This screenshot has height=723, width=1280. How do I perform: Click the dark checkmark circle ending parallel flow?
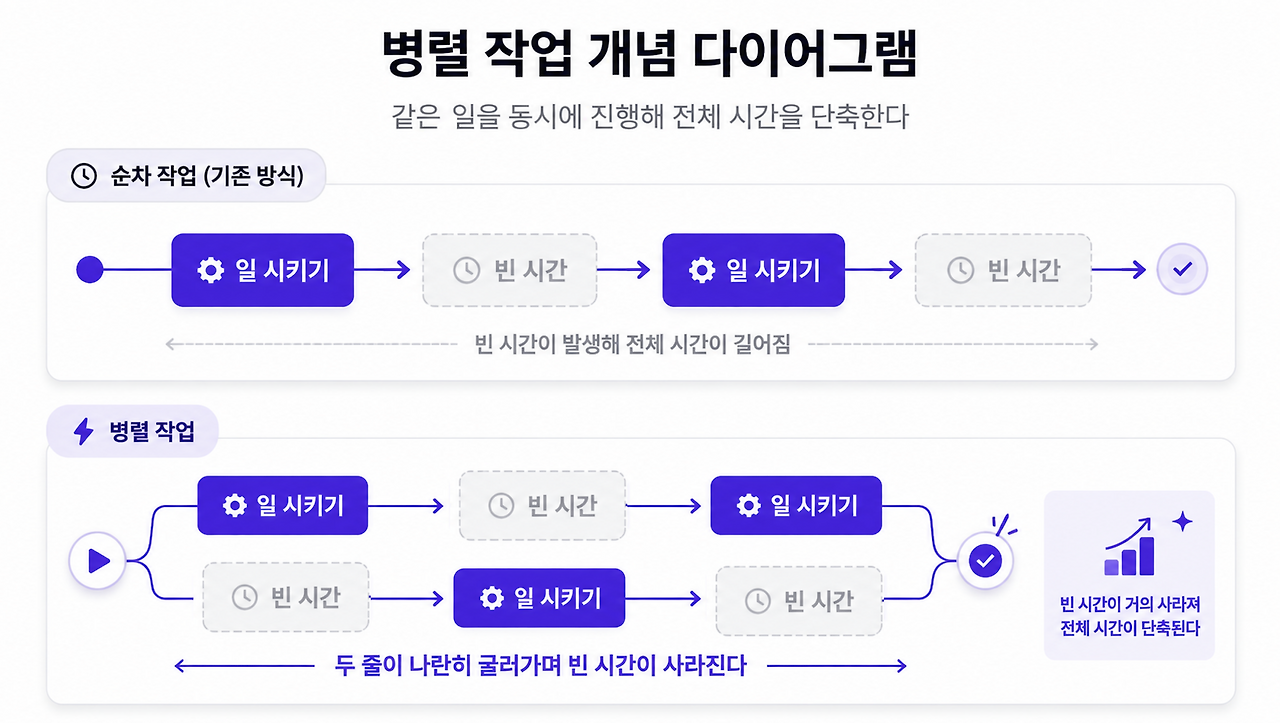point(985,561)
